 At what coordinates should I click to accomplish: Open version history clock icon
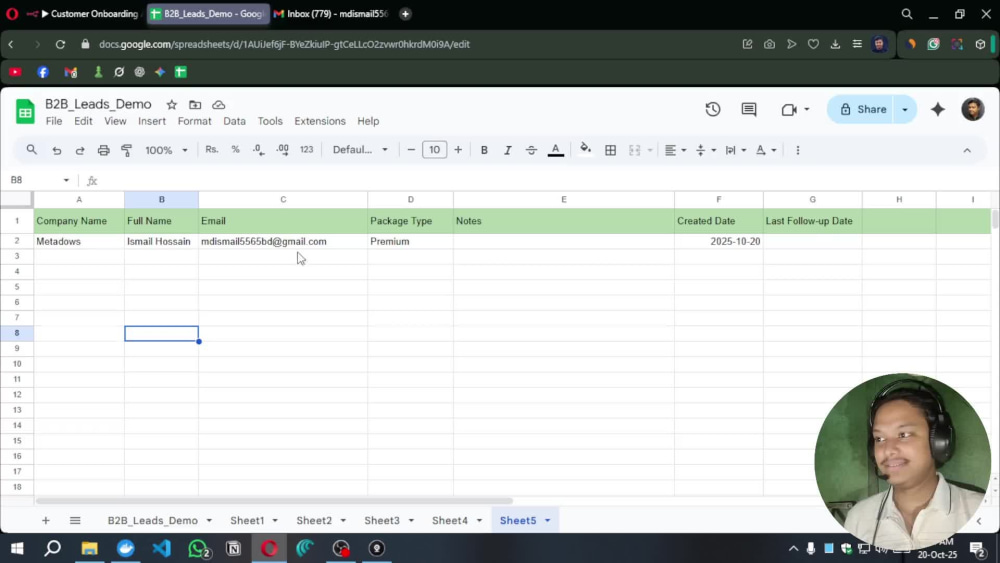pyautogui.click(x=712, y=110)
